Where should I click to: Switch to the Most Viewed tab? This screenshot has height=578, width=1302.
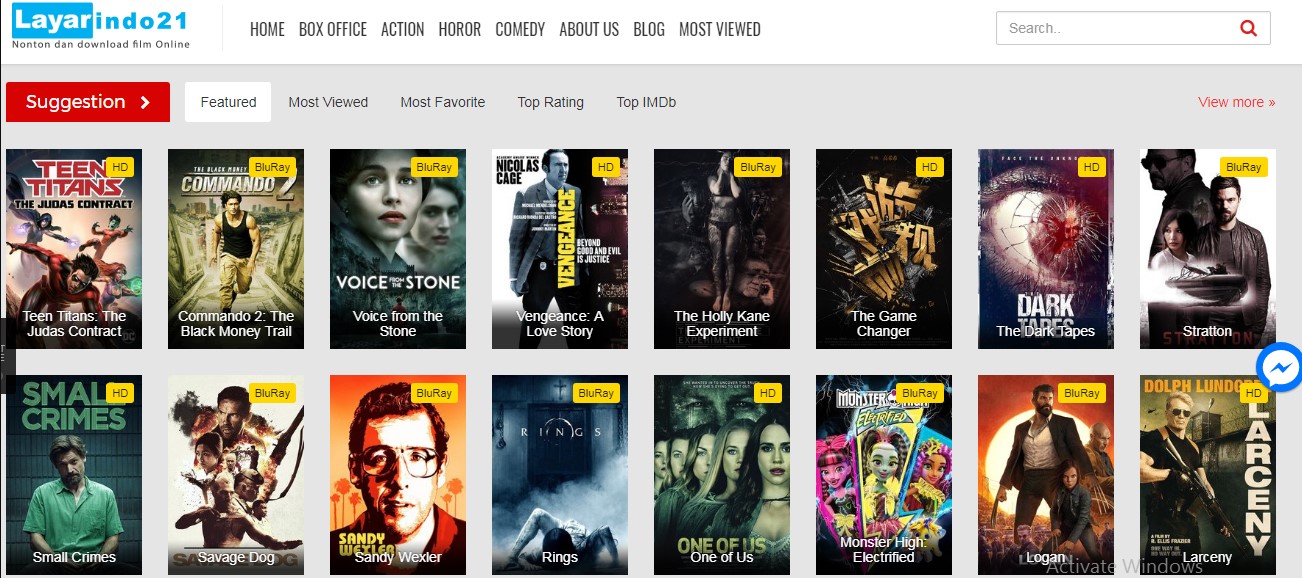point(328,102)
